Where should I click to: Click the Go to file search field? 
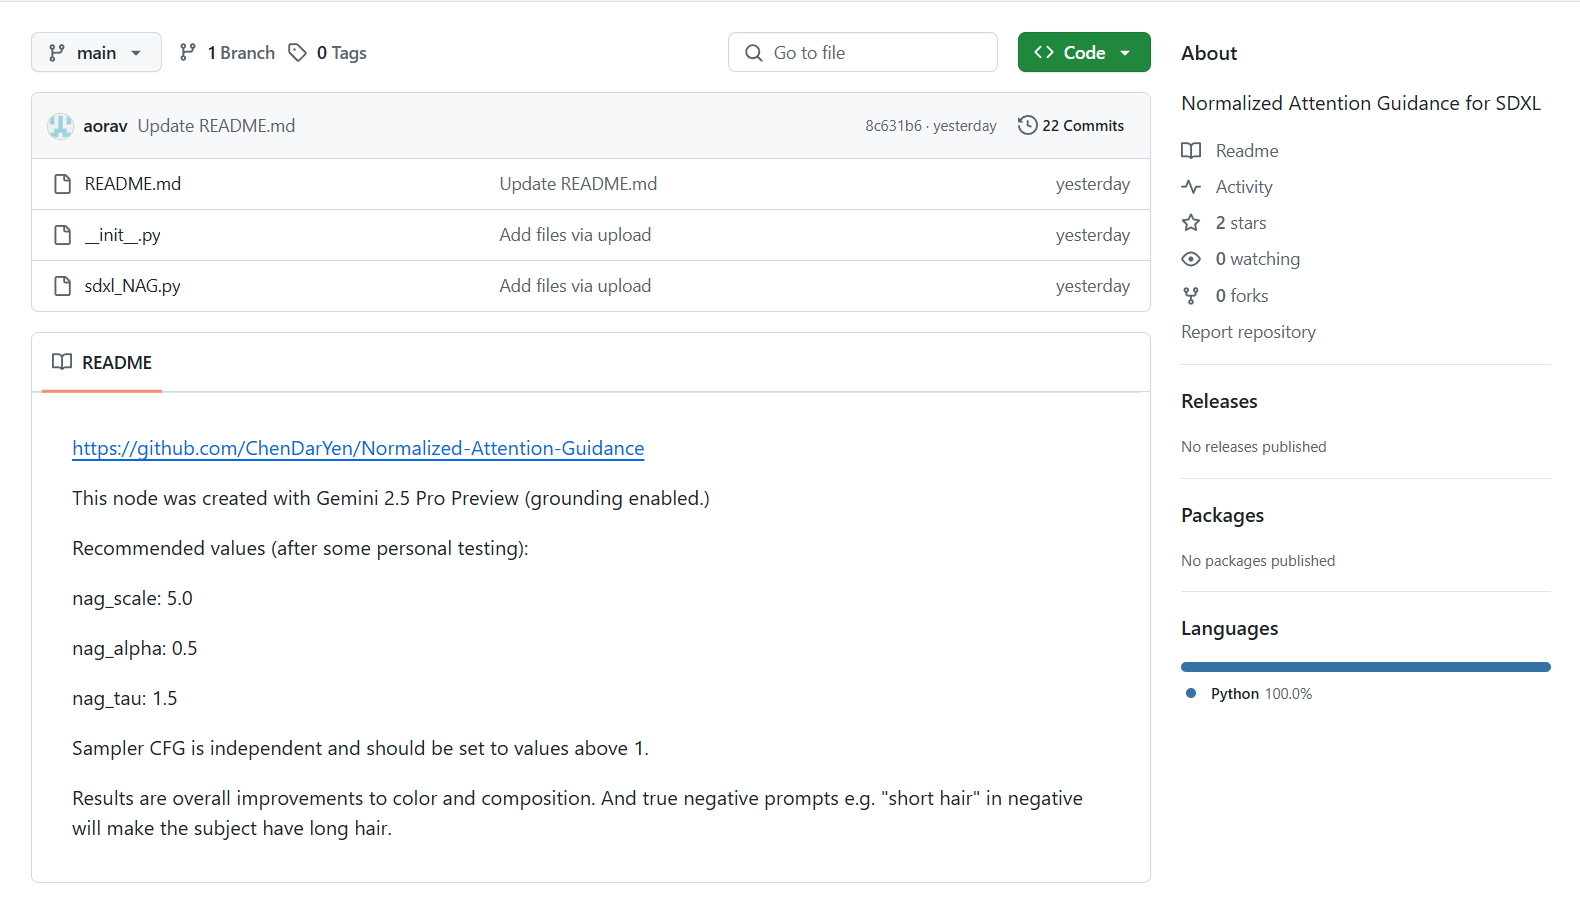(863, 52)
